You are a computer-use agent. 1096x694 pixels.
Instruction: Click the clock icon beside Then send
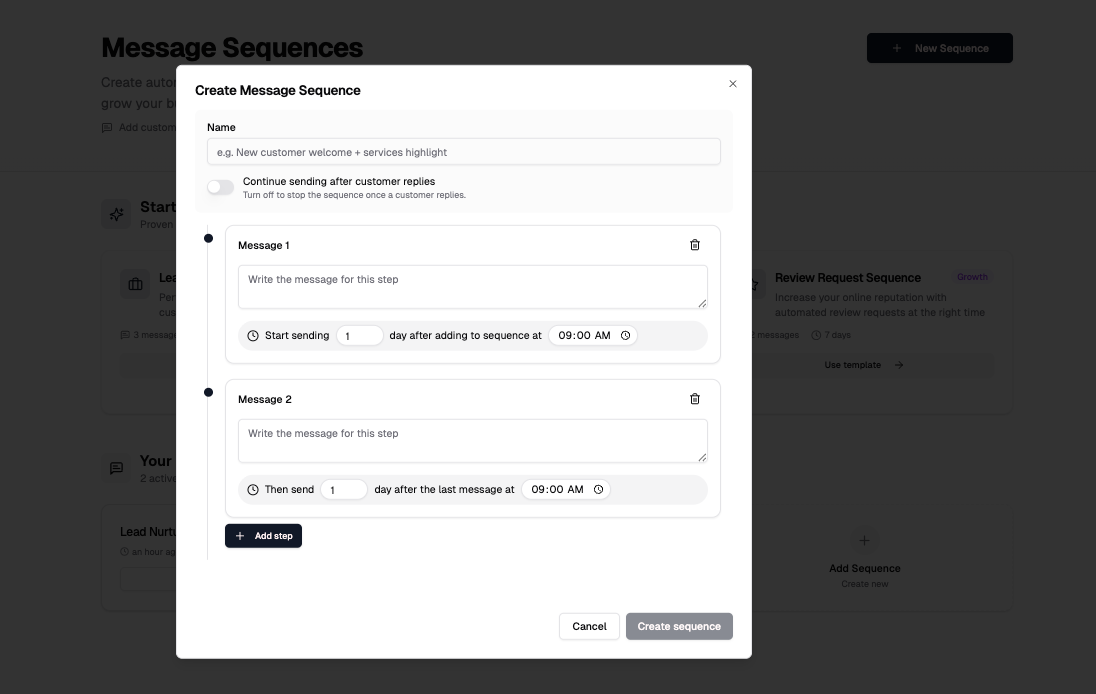(253, 489)
